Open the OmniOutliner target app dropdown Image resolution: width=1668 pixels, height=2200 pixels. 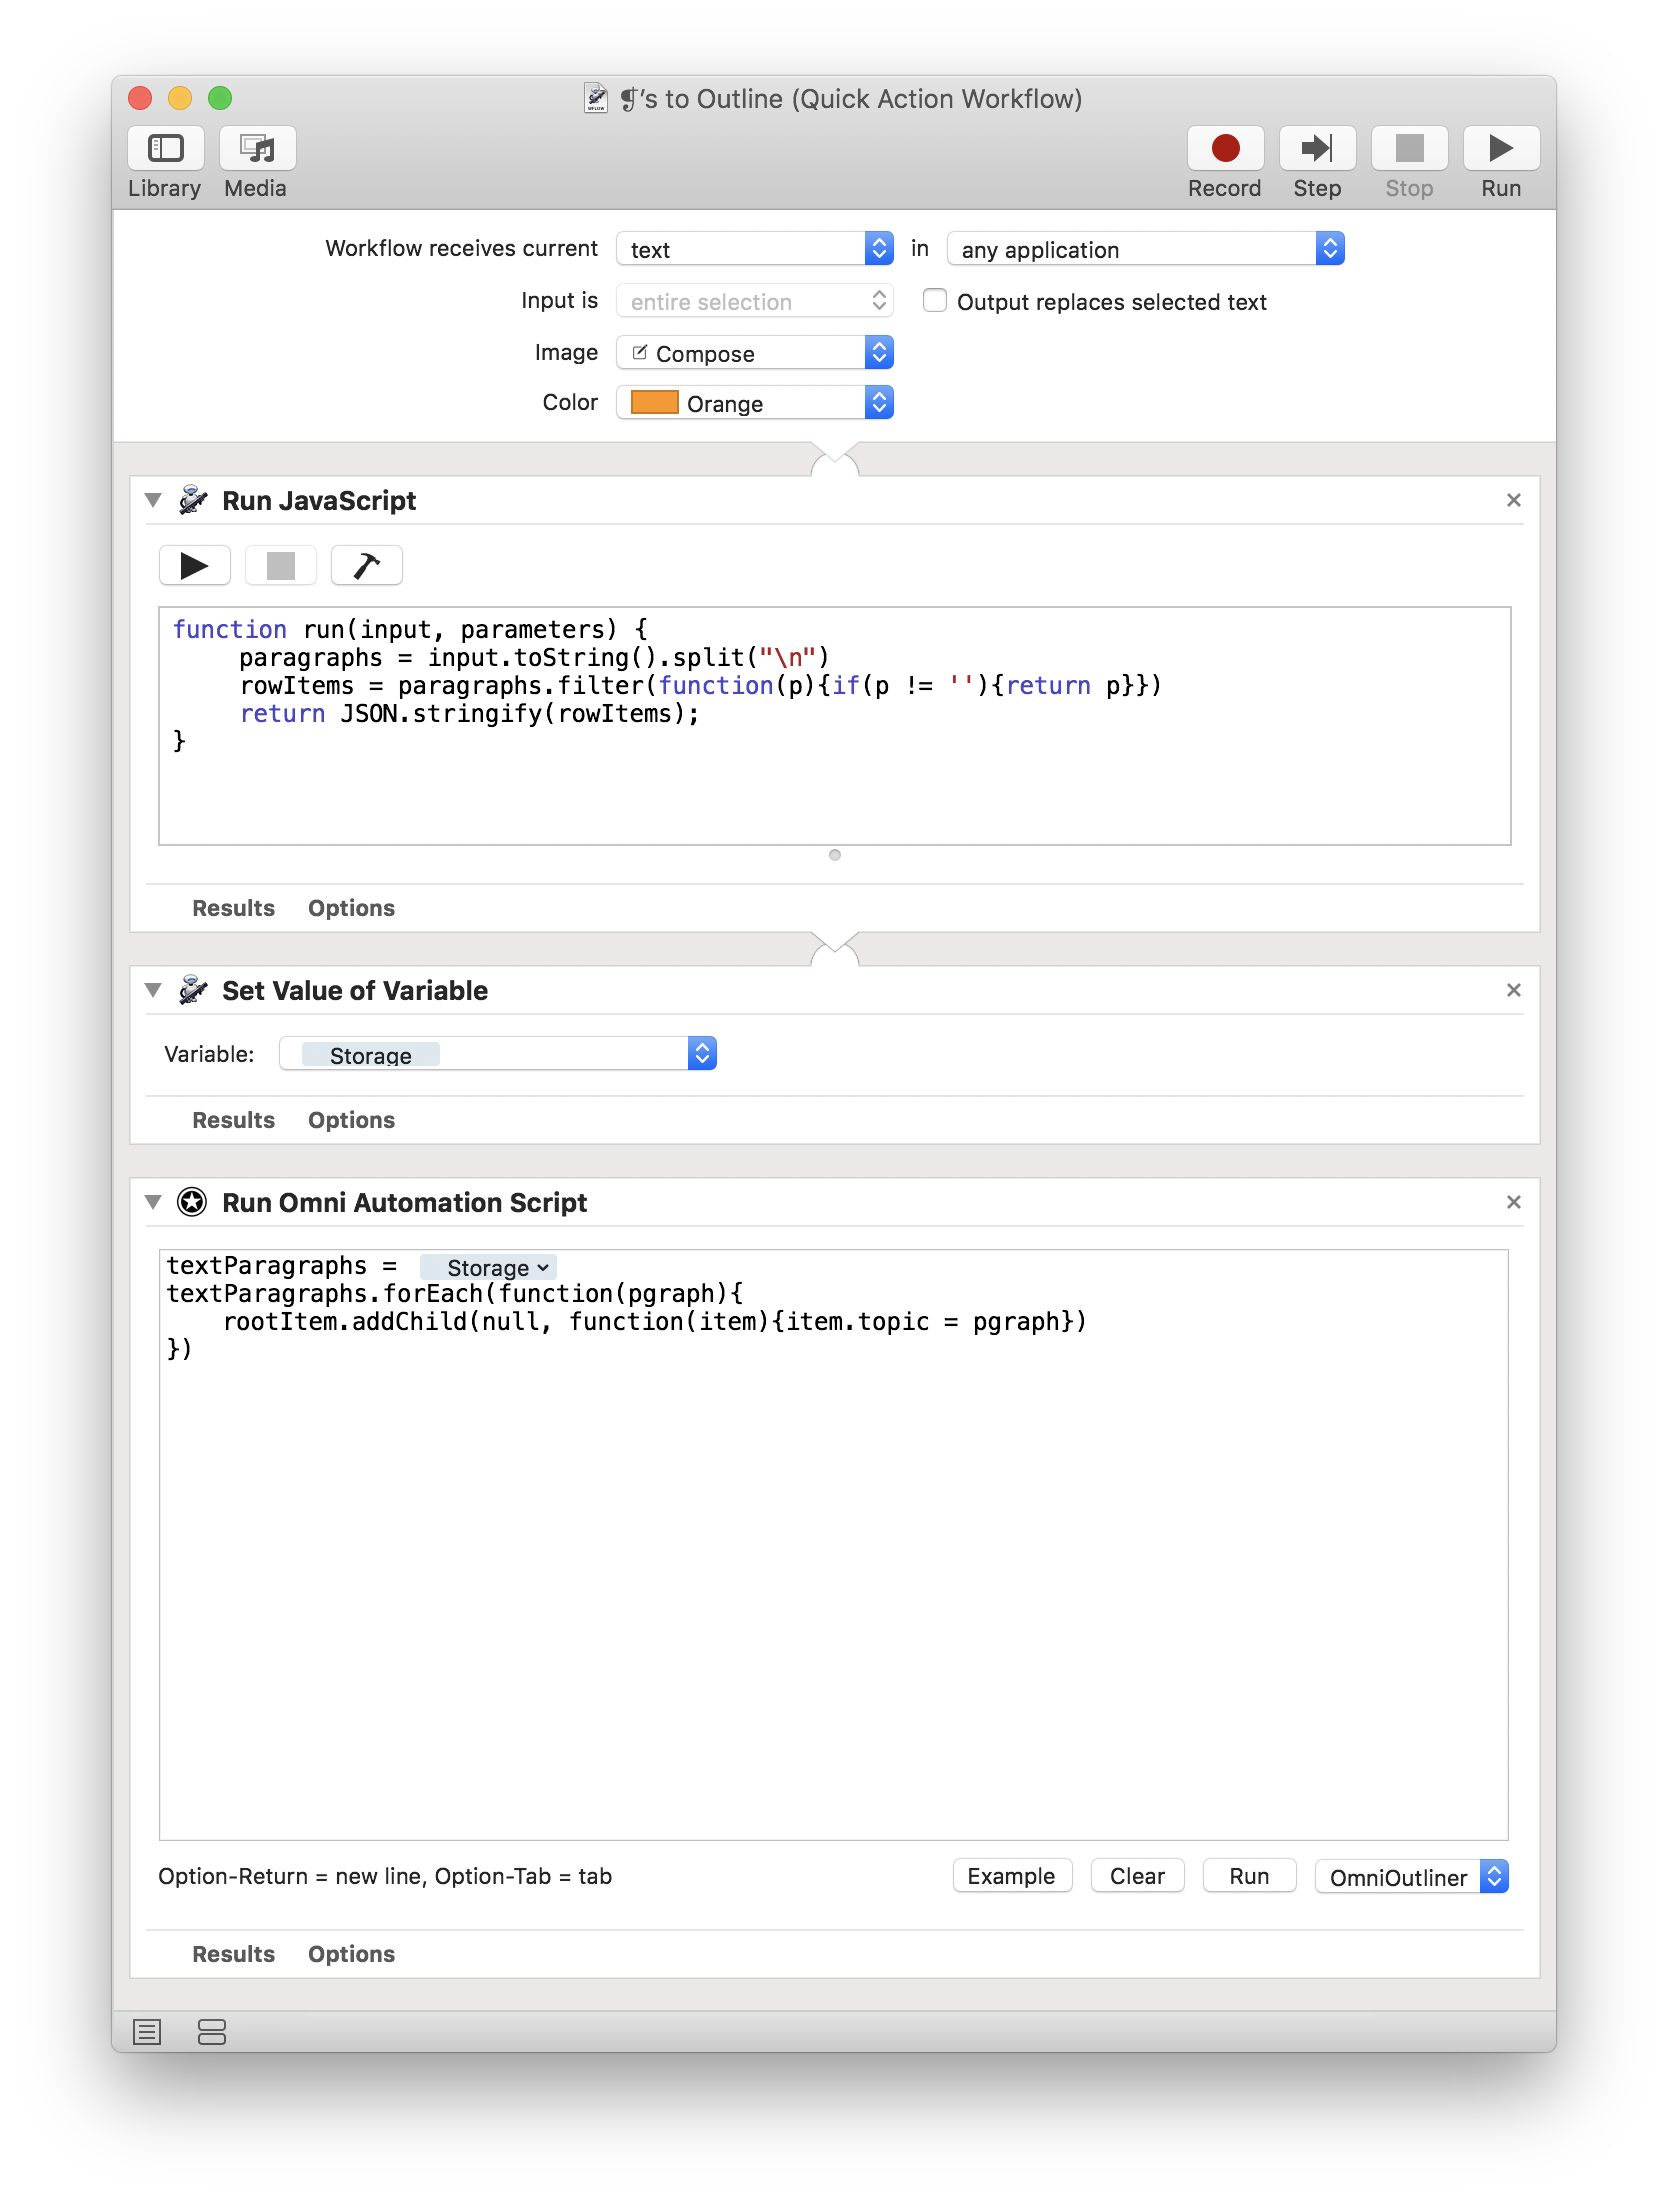[x=1410, y=1877]
